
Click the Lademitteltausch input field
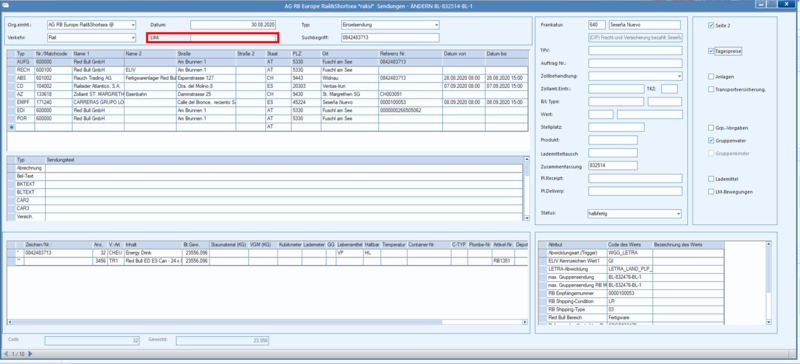click(x=613, y=153)
